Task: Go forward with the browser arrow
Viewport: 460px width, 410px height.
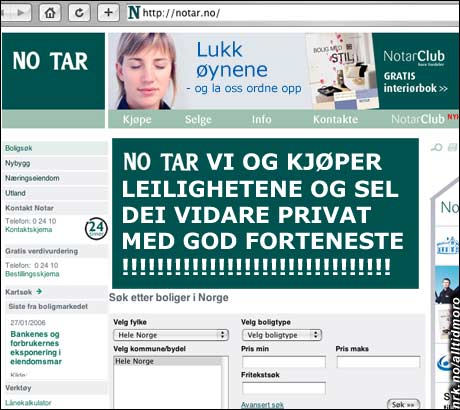Action: (x=20, y=13)
